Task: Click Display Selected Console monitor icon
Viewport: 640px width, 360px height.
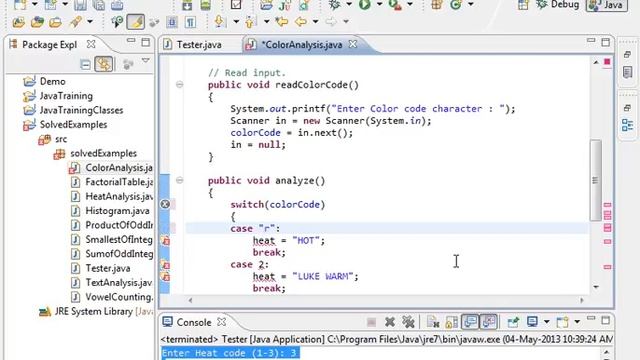Action: tap(532, 322)
